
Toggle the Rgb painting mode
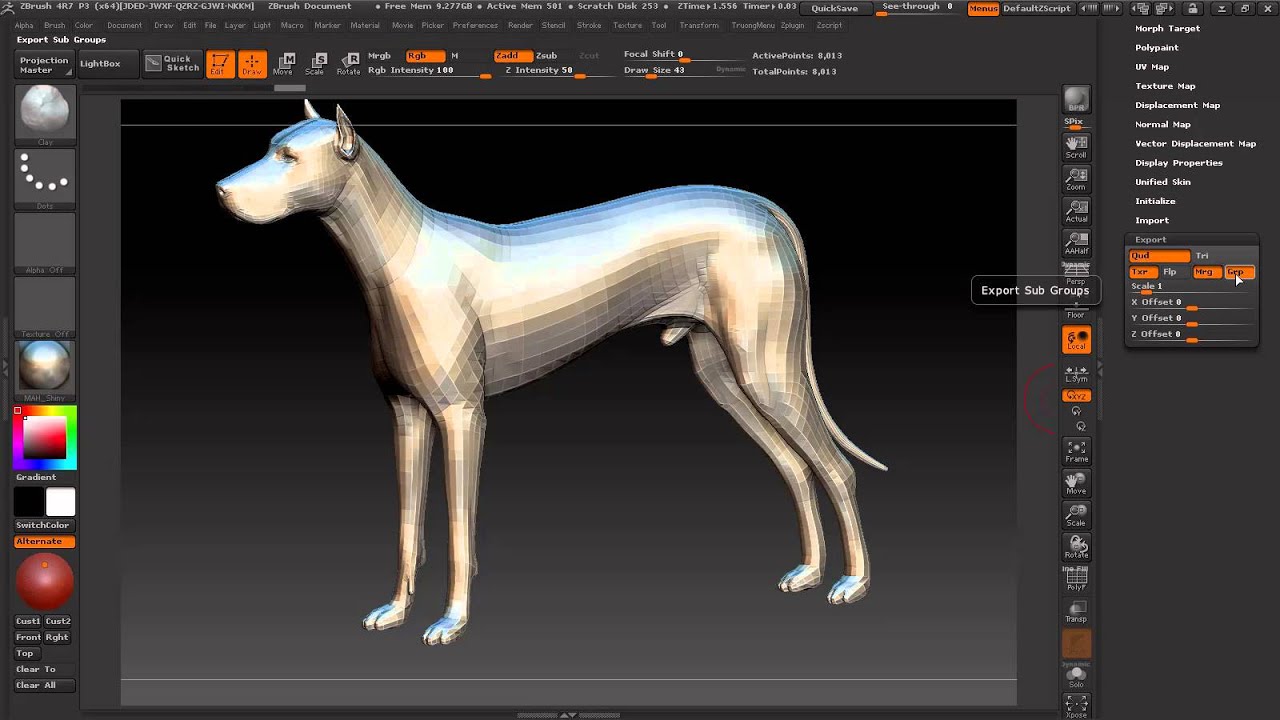[x=425, y=56]
